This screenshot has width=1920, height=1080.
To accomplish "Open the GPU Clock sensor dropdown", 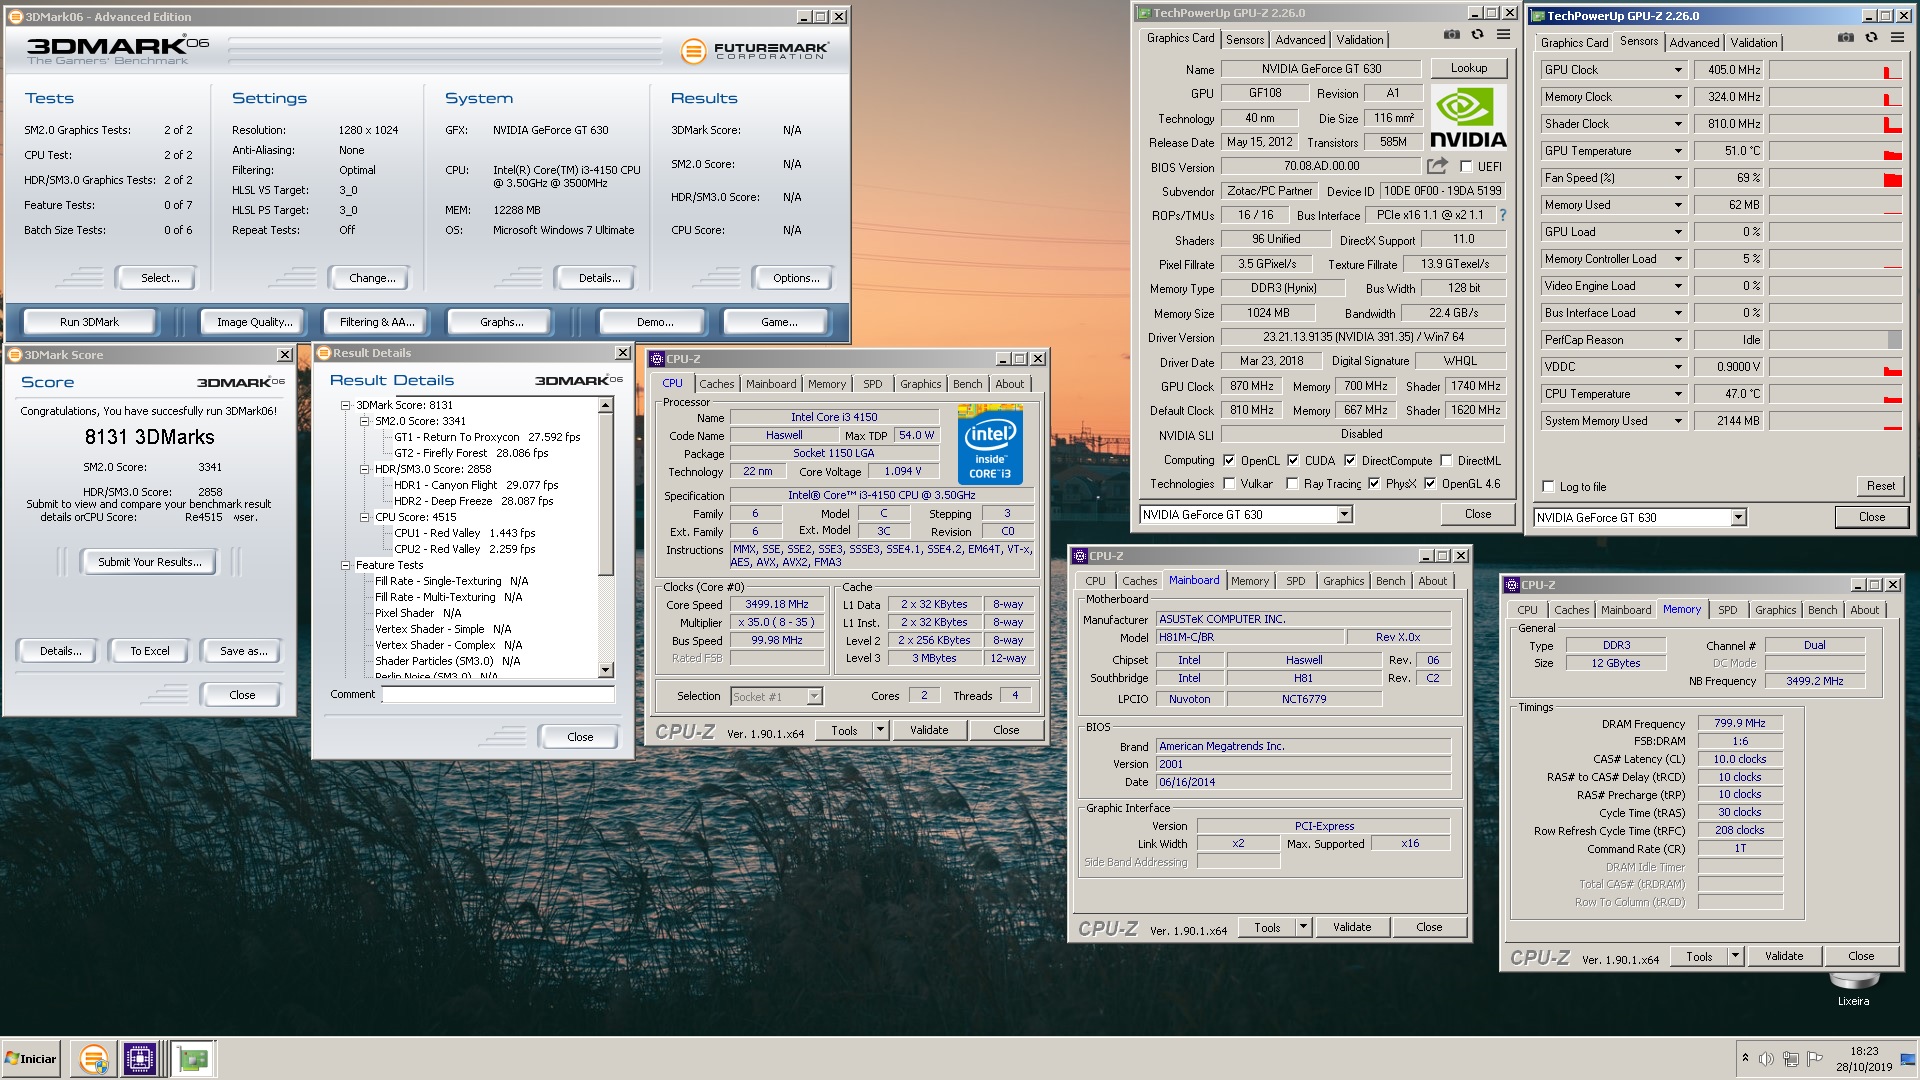I will (1678, 70).
